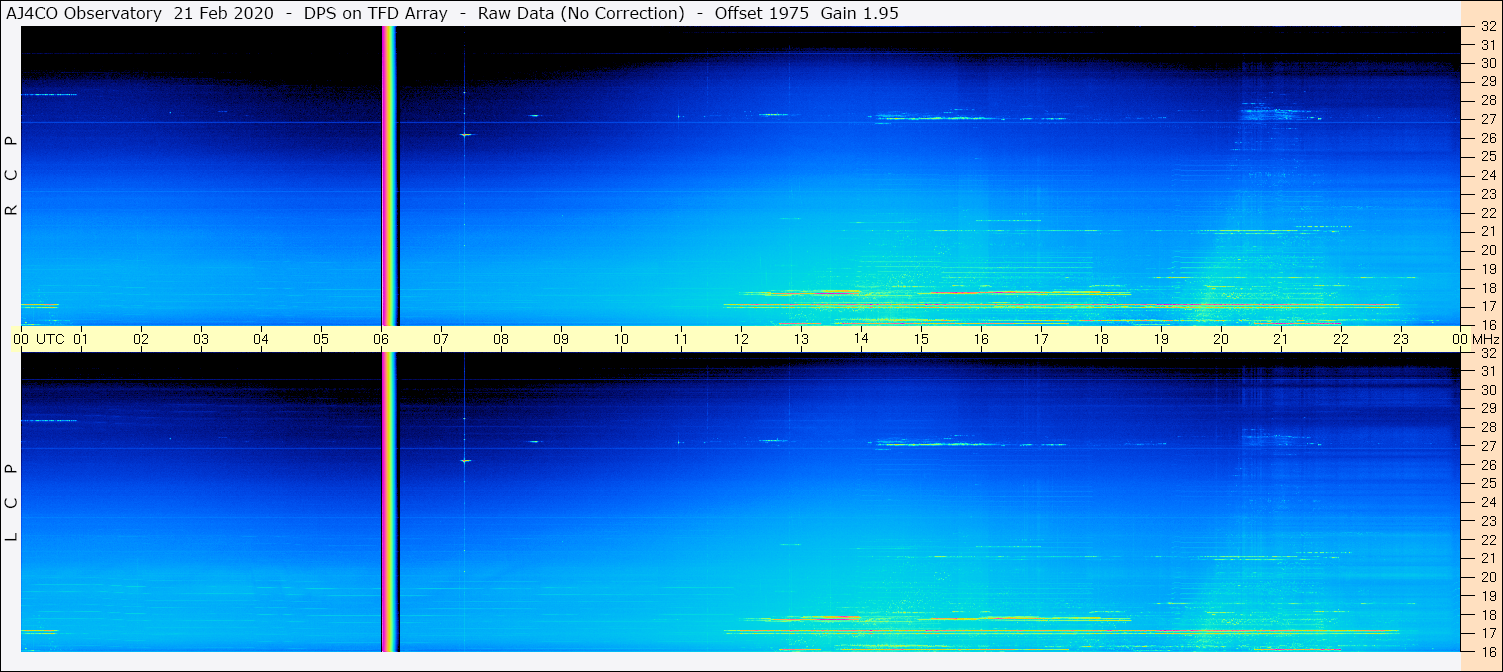Click the 09 hour marker on UTC axis
Image resolution: width=1503 pixels, height=672 pixels.
pyautogui.click(x=561, y=339)
